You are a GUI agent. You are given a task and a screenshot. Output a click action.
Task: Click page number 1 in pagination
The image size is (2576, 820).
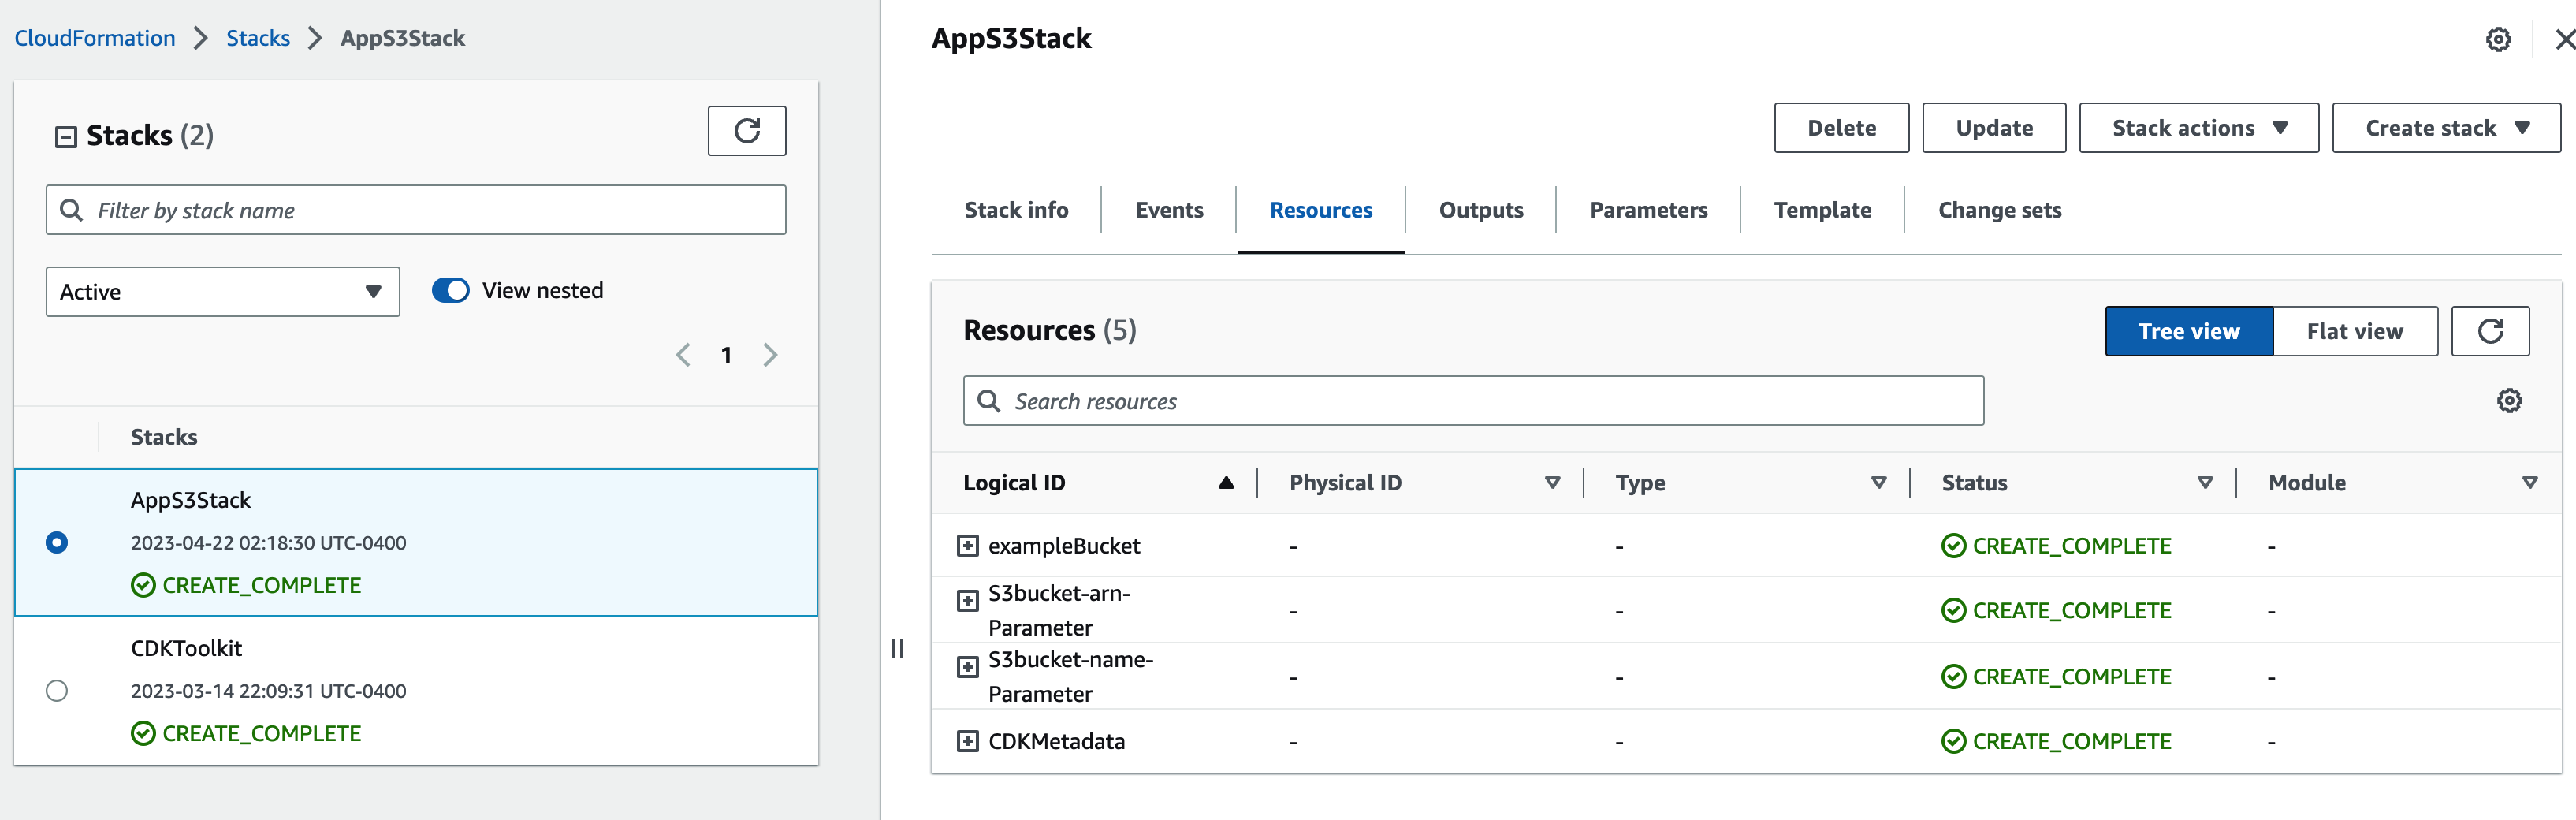tap(727, 355)
